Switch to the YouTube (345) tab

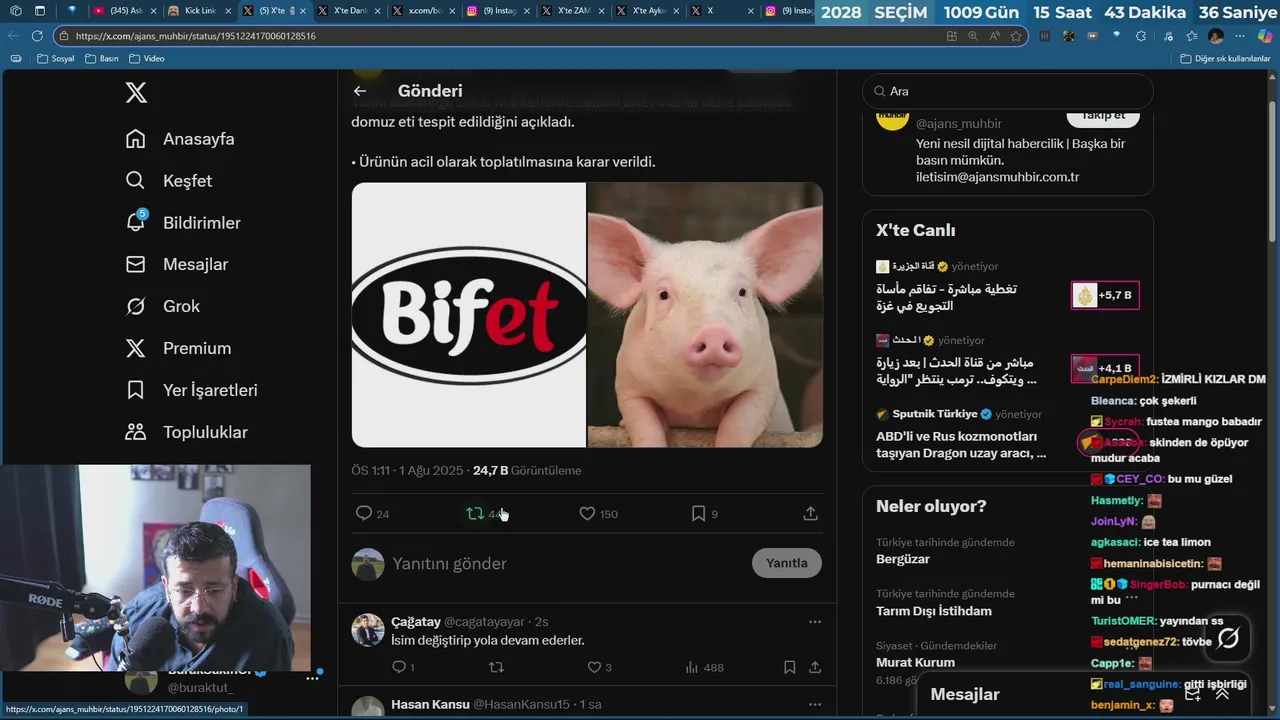[x=124, y=11]
